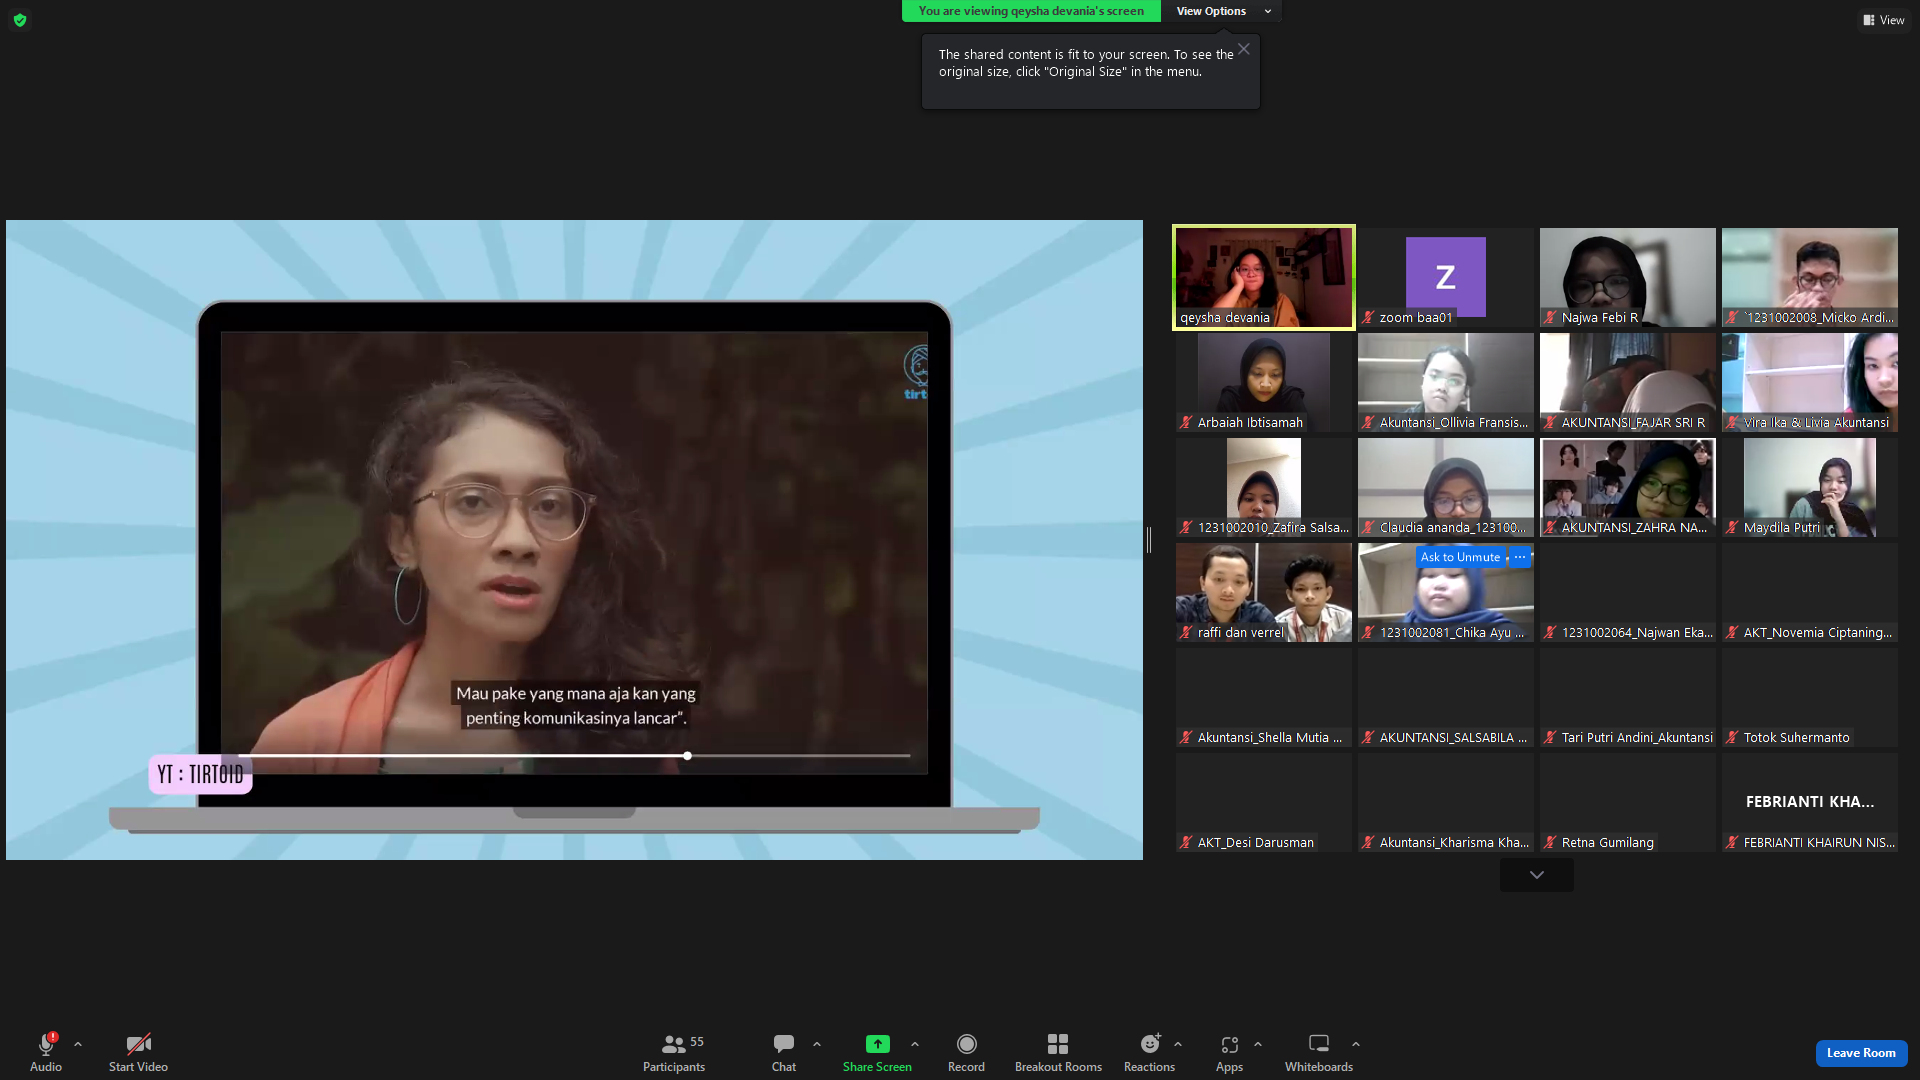This screenshot has height=1080, width=1920.
Task: Select Totok Suhermanto's participant tile
Action: pyautogui.click(x=1810, y=697)
